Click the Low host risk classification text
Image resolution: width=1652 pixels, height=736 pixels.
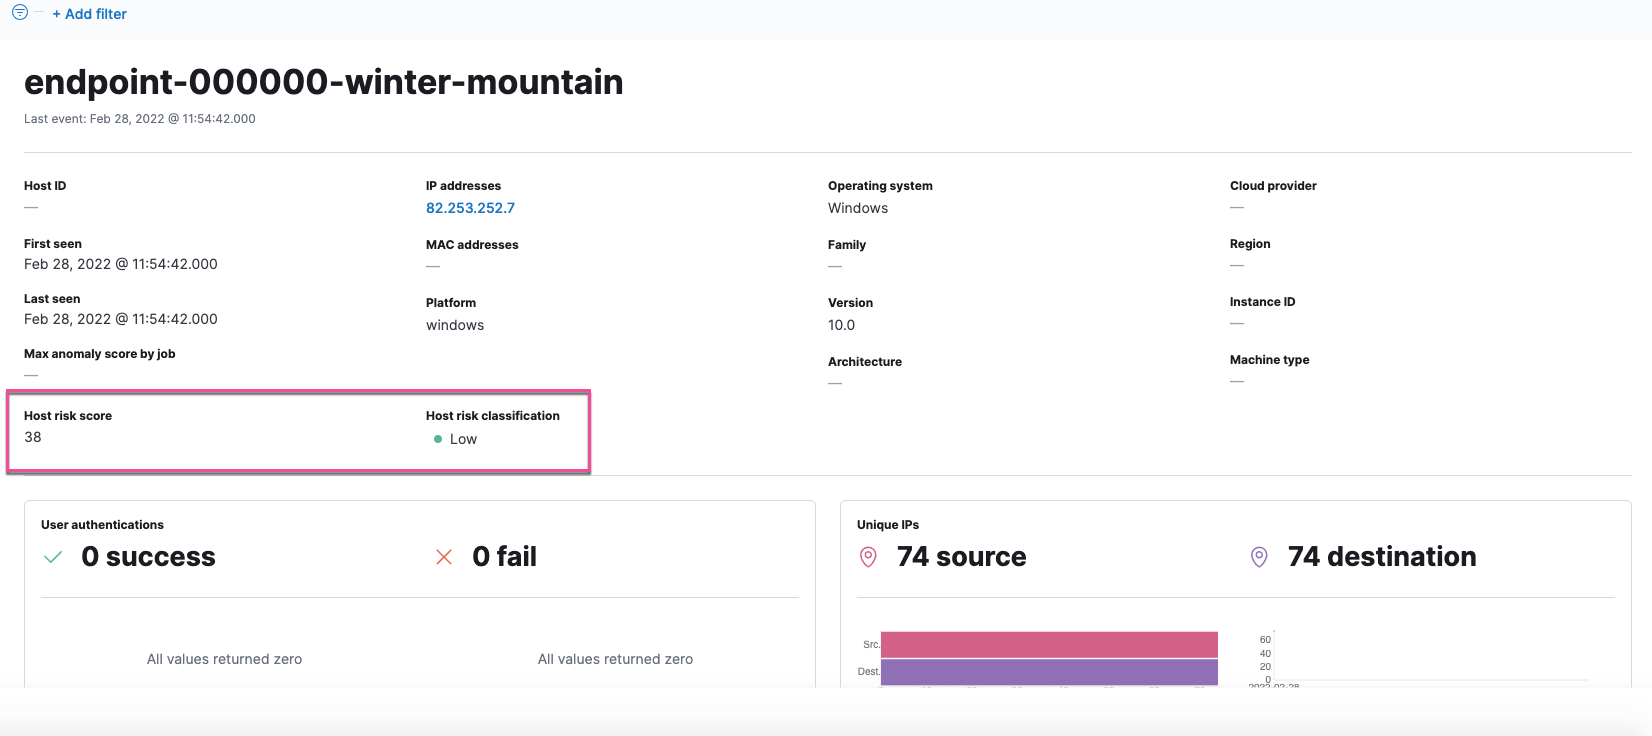pos(463,439)
